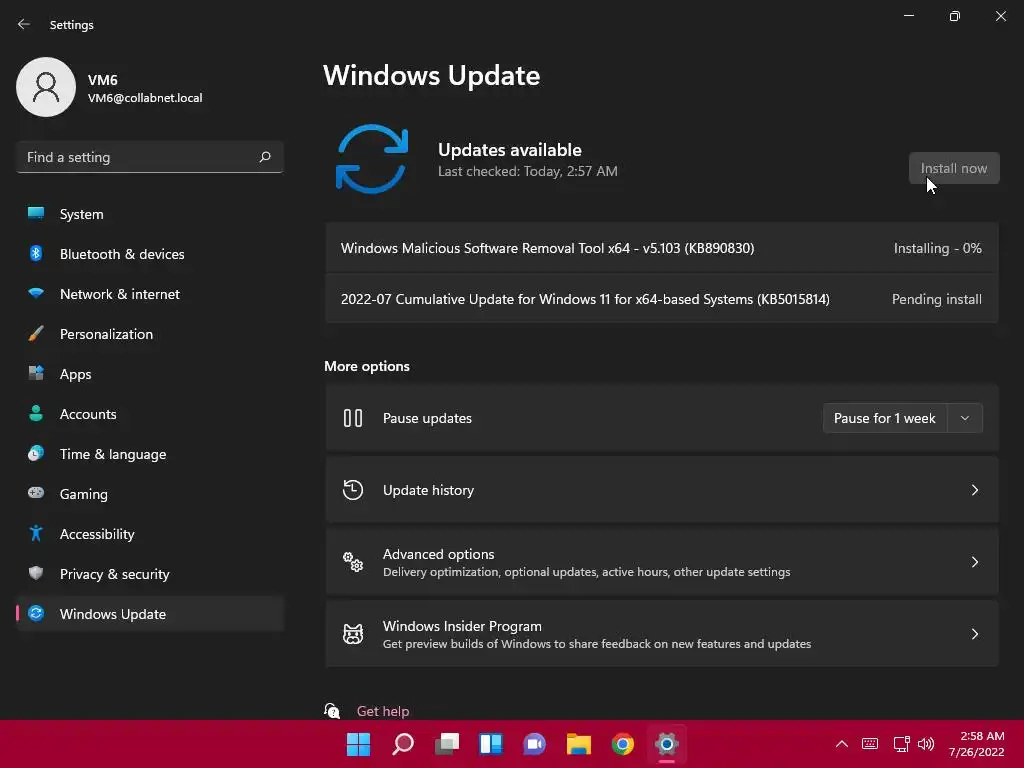Click the Get help chat icon

pos(332,711)
